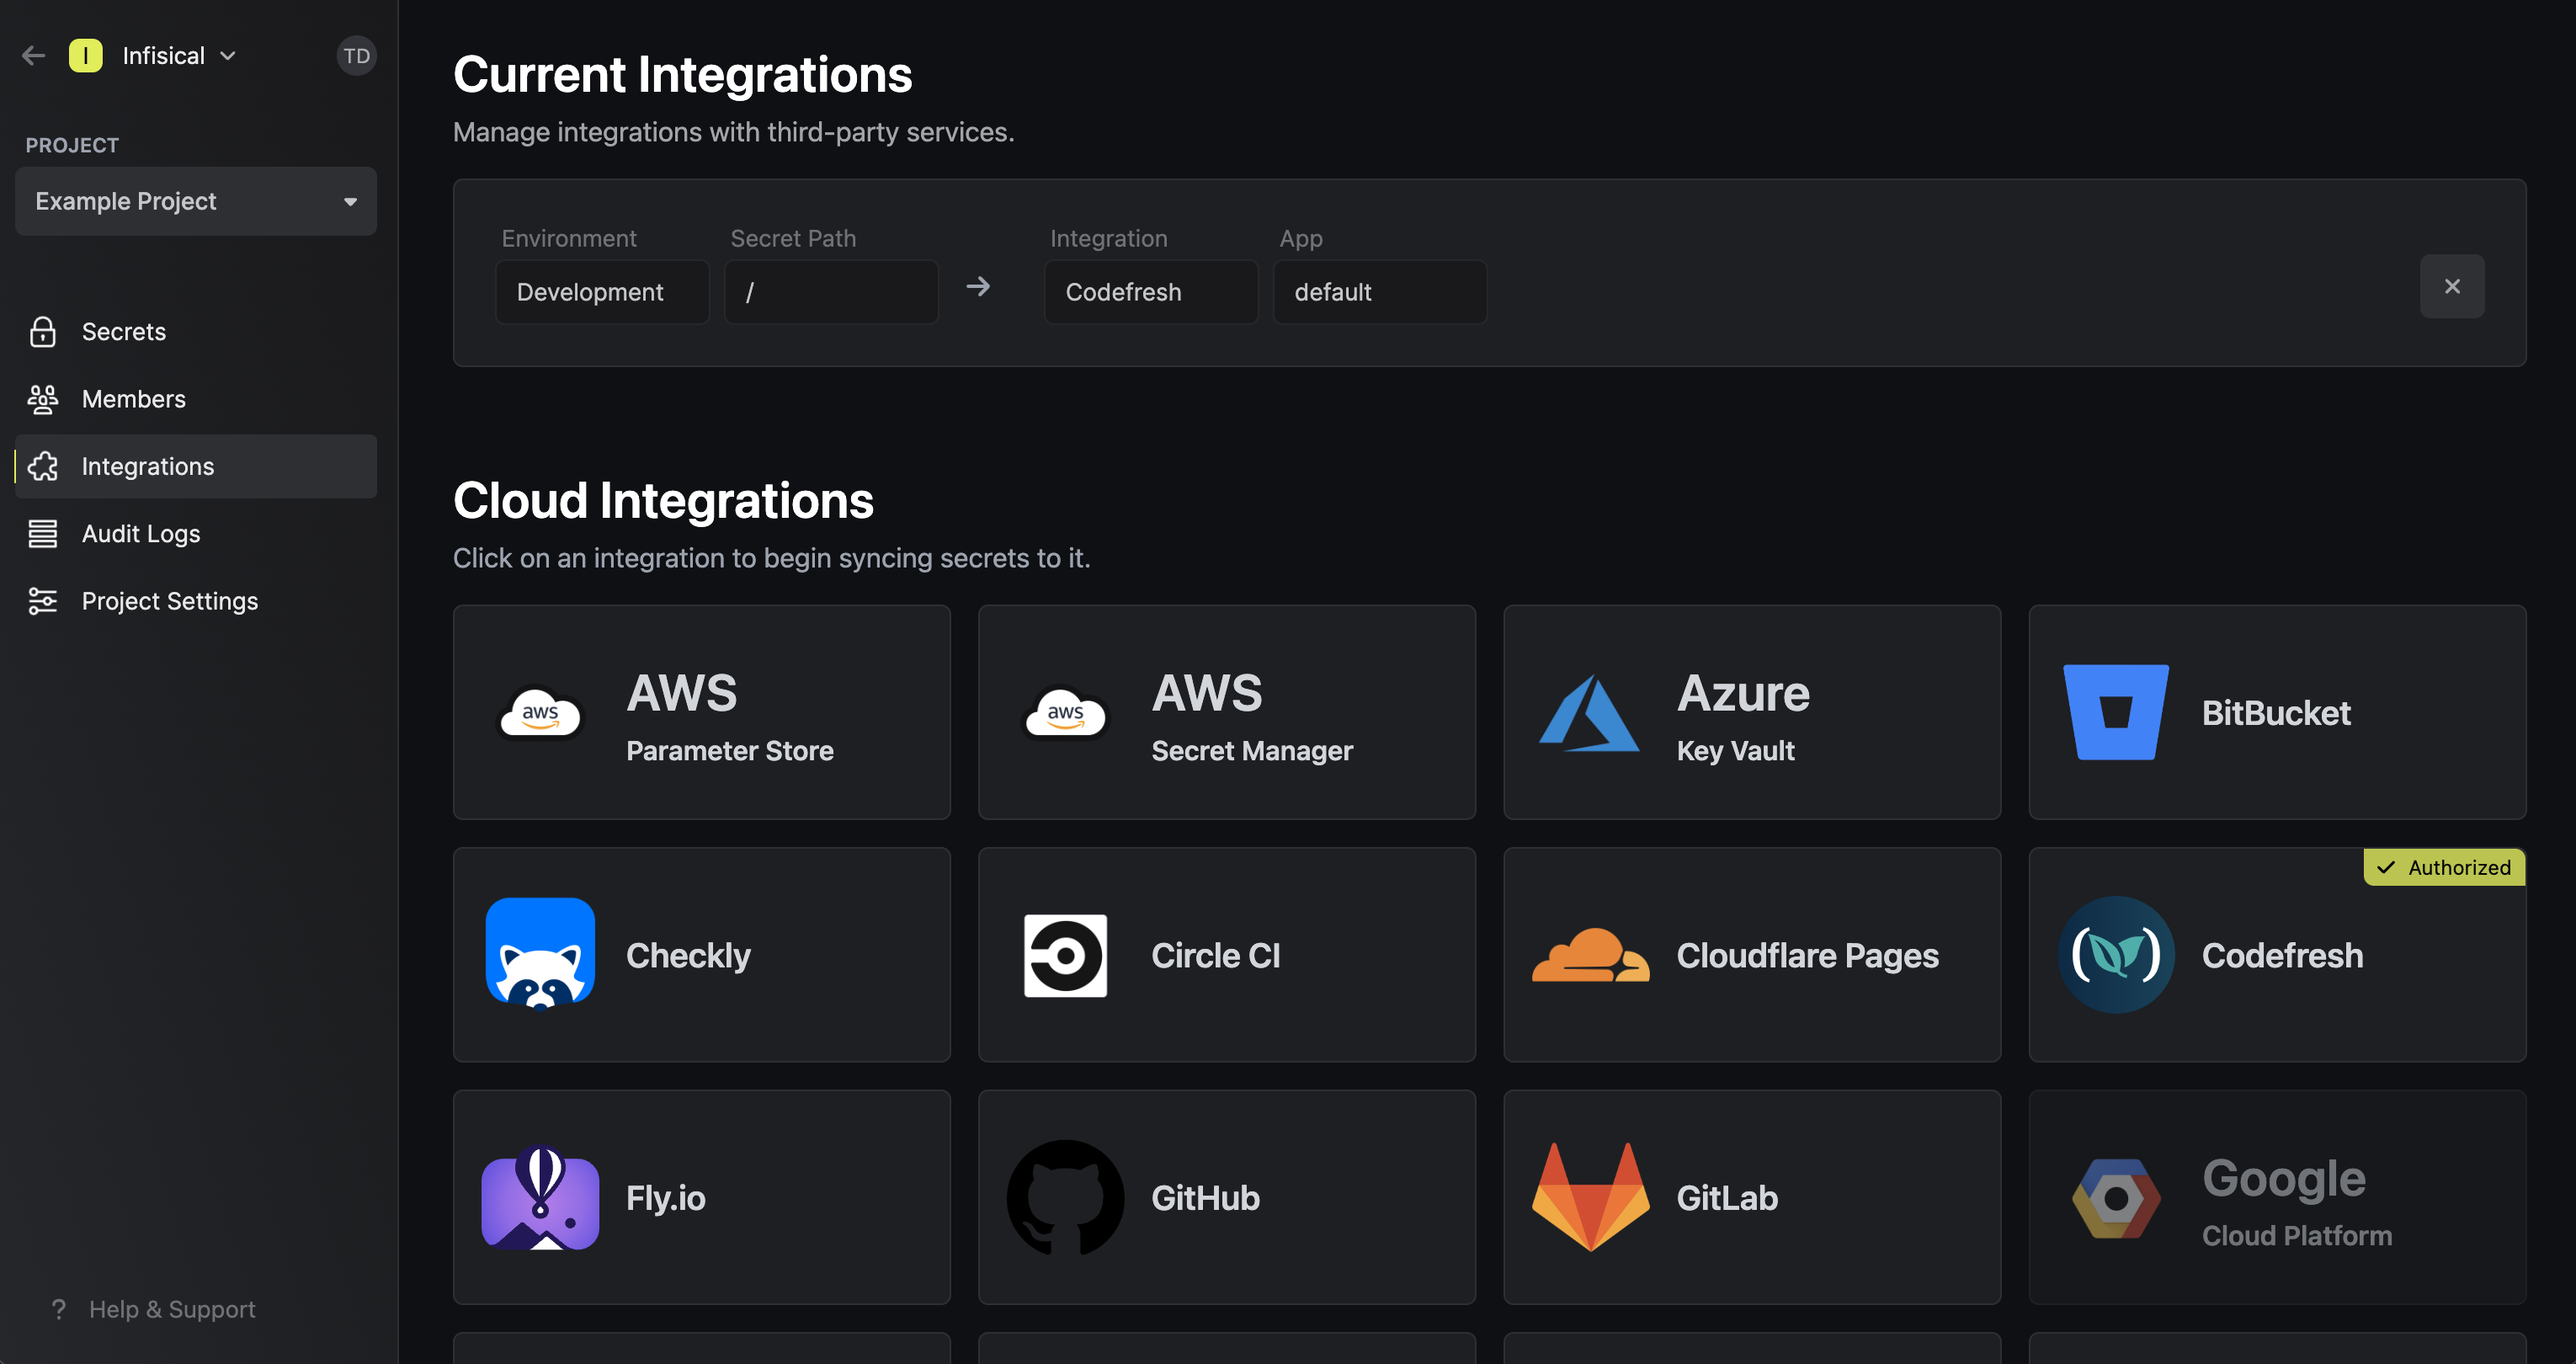Screen dimensions: 2576x1364
Task: Open Help & Support link
Action: tap(171, 1309)
